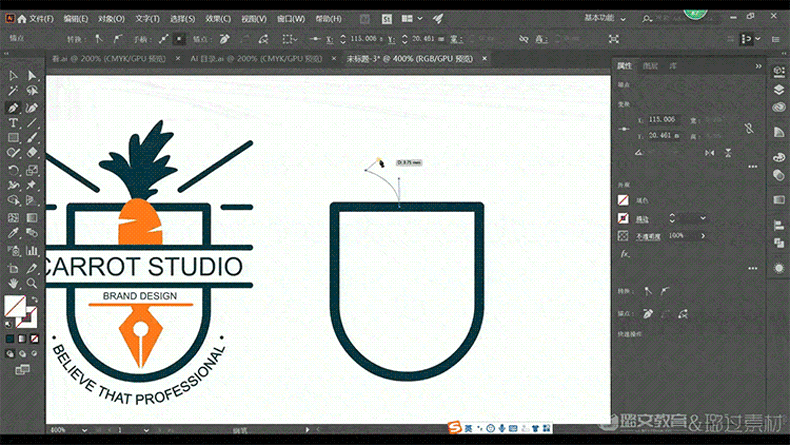Select the Artboard tool
The image size is (790, 445).
pyautogui.click(x=13, y=268)
